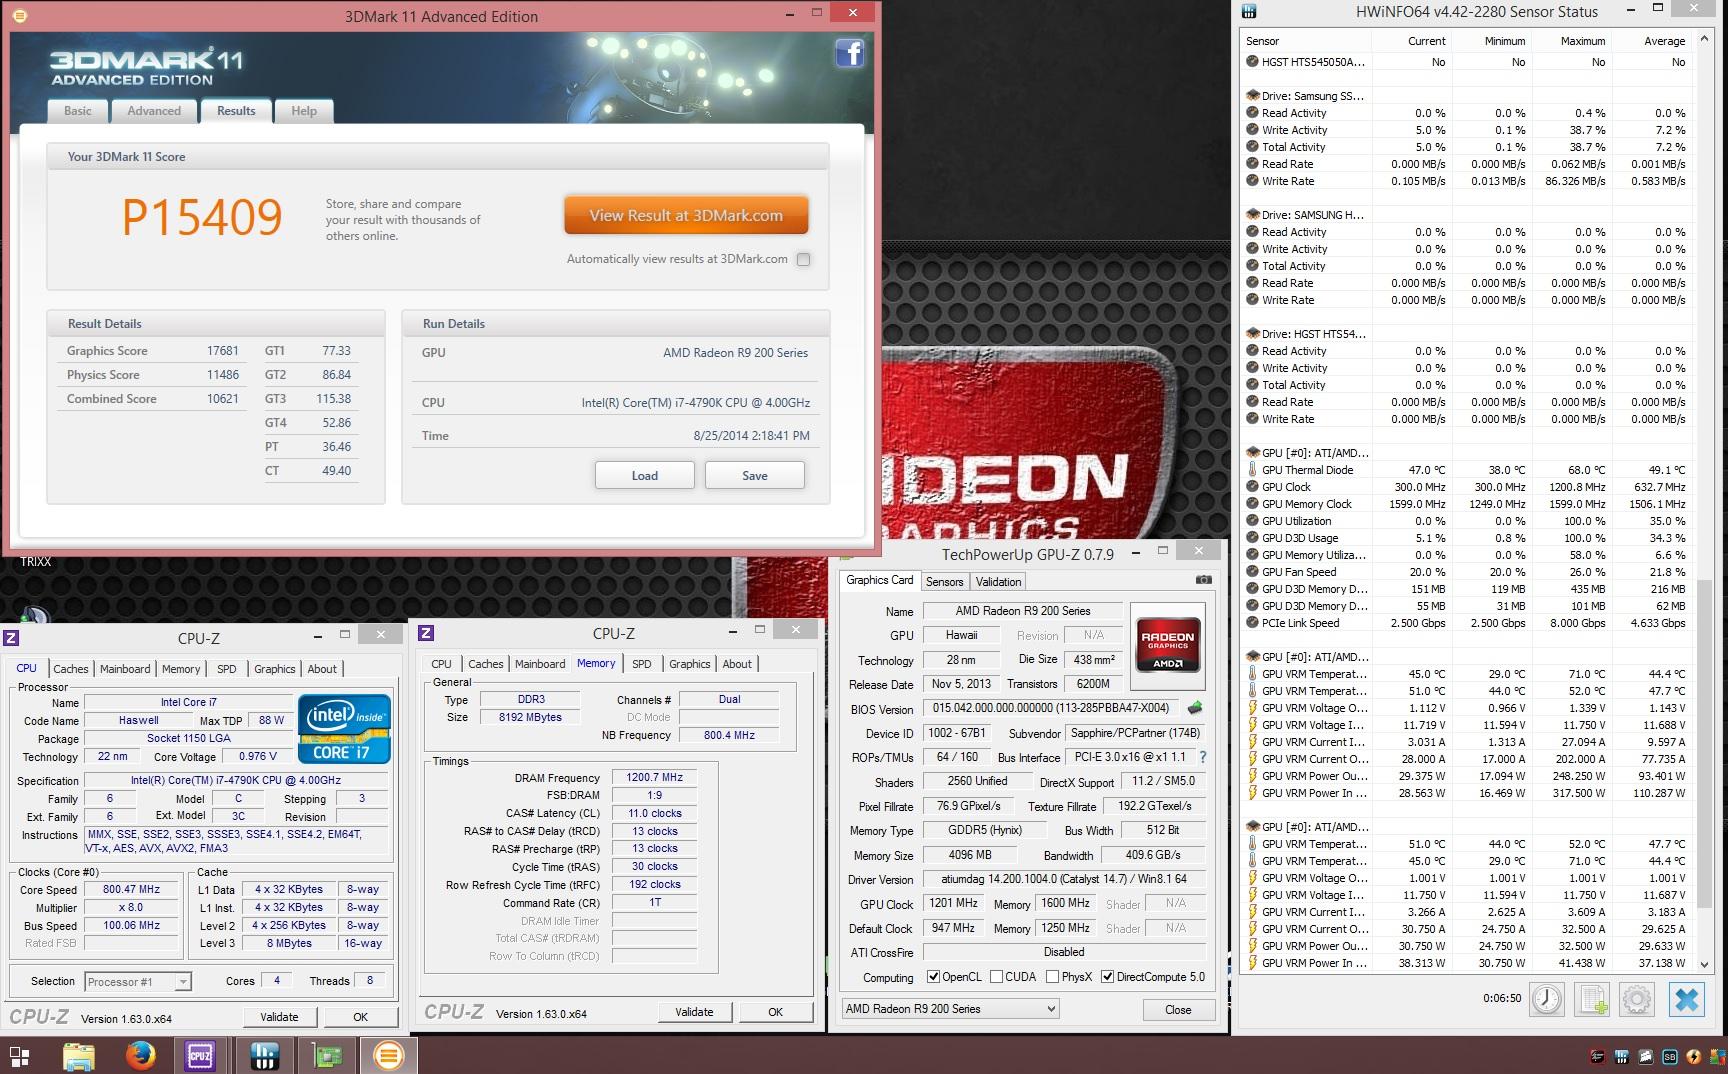Image resolution: width=1728 pixels, height=1074 pixels.
Task: Click the SB icon in the system tray
Action: (1670, 1056)
